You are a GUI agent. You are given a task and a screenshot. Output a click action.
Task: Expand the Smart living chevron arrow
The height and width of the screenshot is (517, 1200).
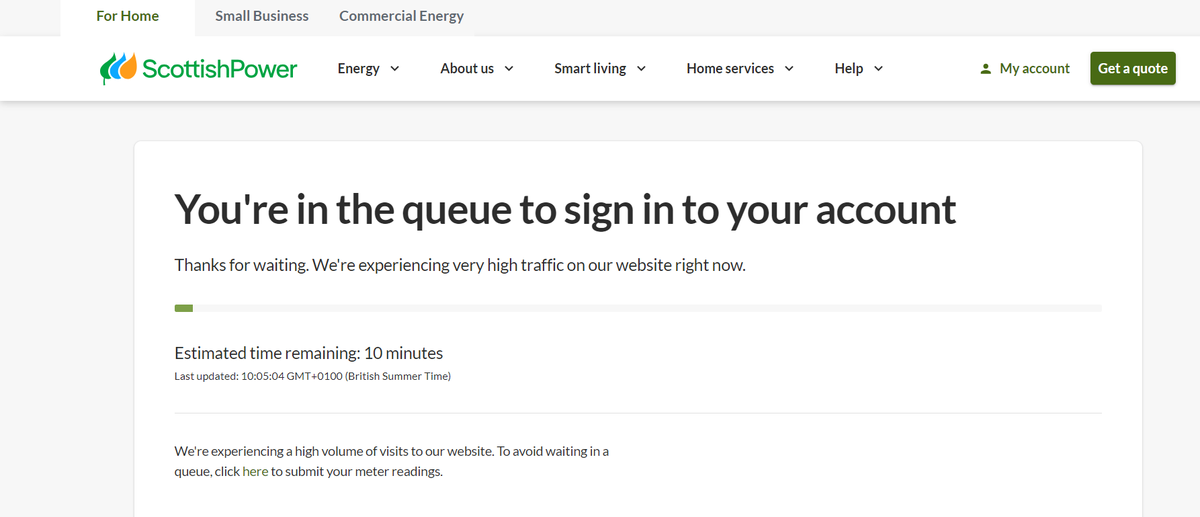(640, 68)
